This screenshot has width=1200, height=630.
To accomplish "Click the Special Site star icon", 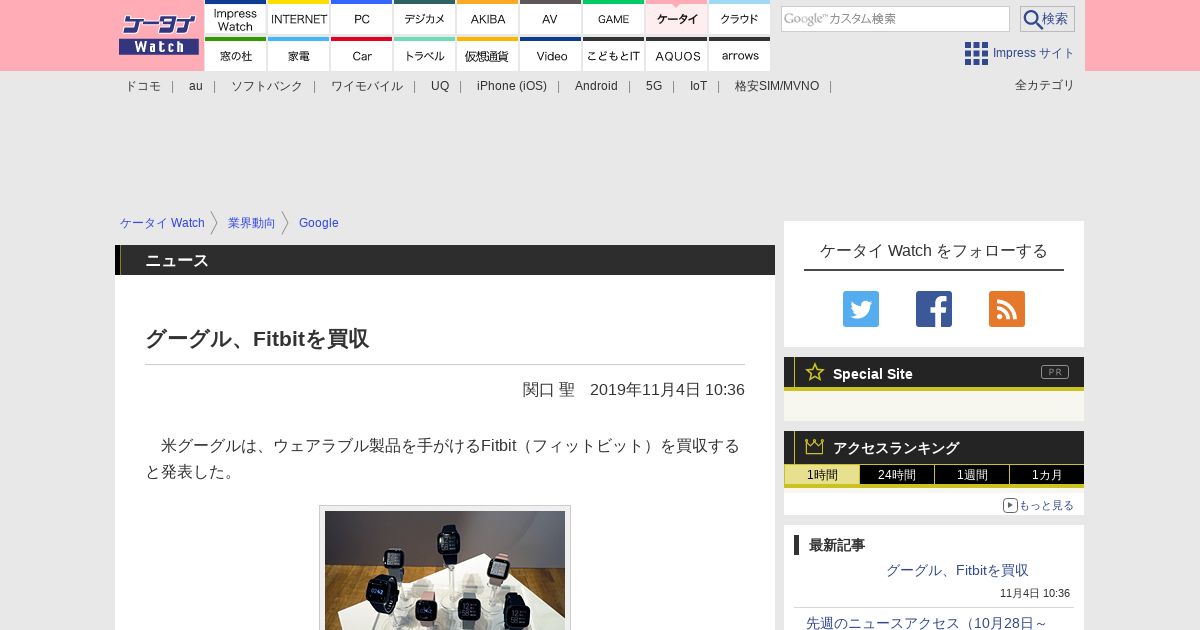I will tap(815, 372).
